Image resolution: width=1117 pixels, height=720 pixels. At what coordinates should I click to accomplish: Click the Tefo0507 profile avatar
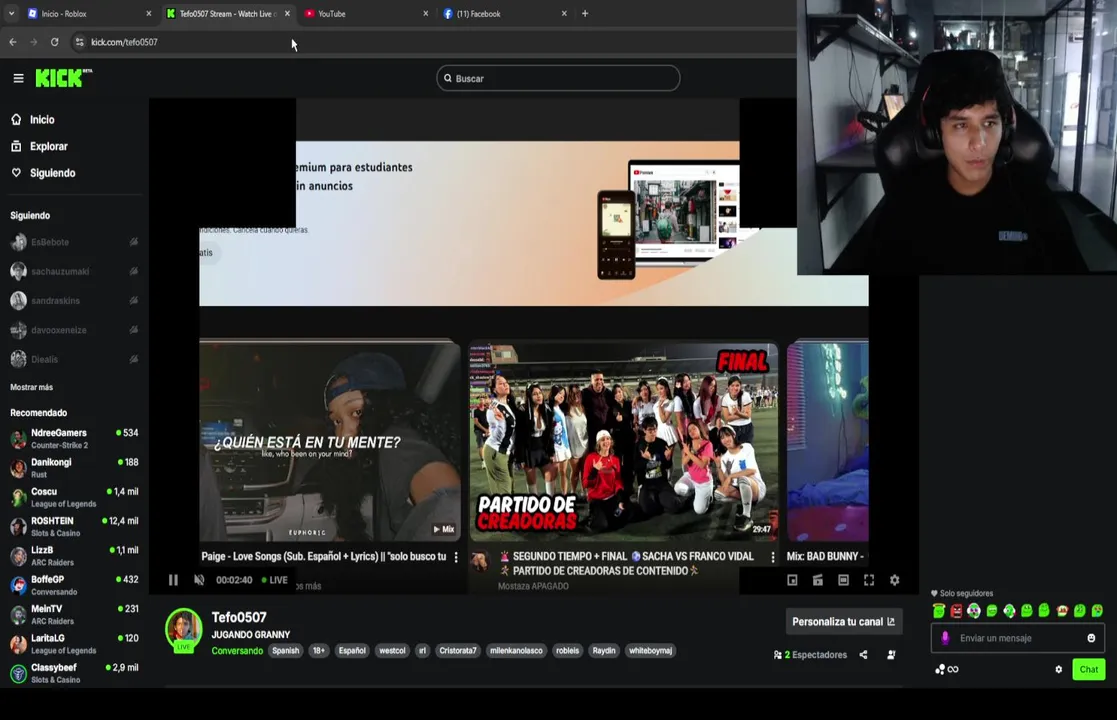coord(184,630)
